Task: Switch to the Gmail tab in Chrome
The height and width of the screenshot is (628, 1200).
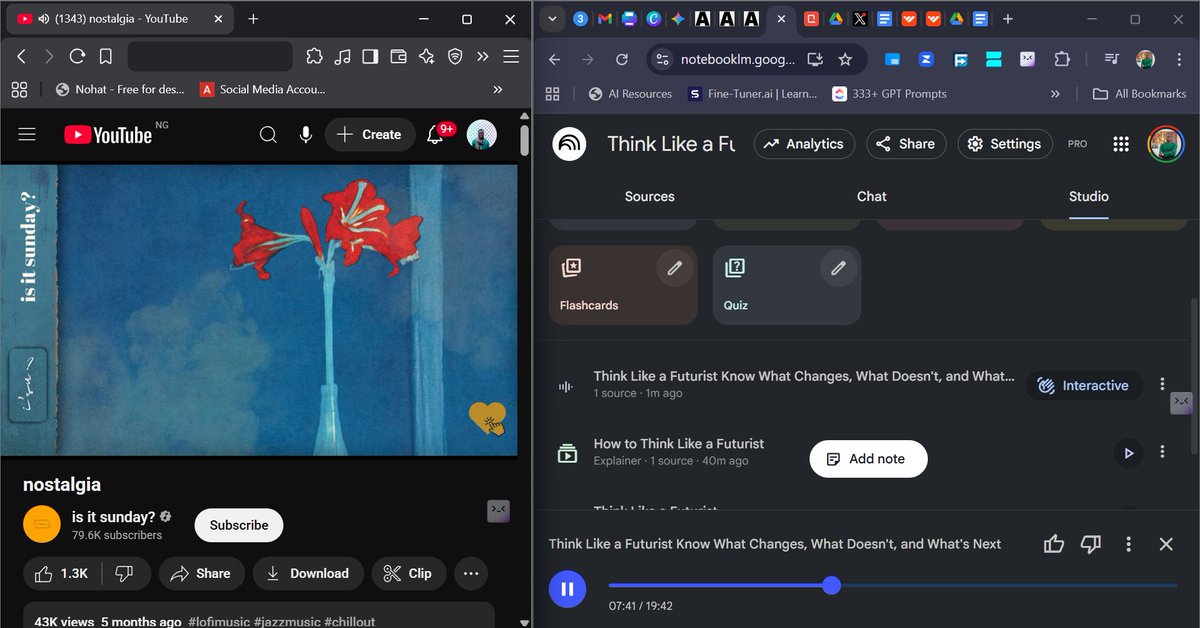Action: pyautogui.click(x=604, y=19)
